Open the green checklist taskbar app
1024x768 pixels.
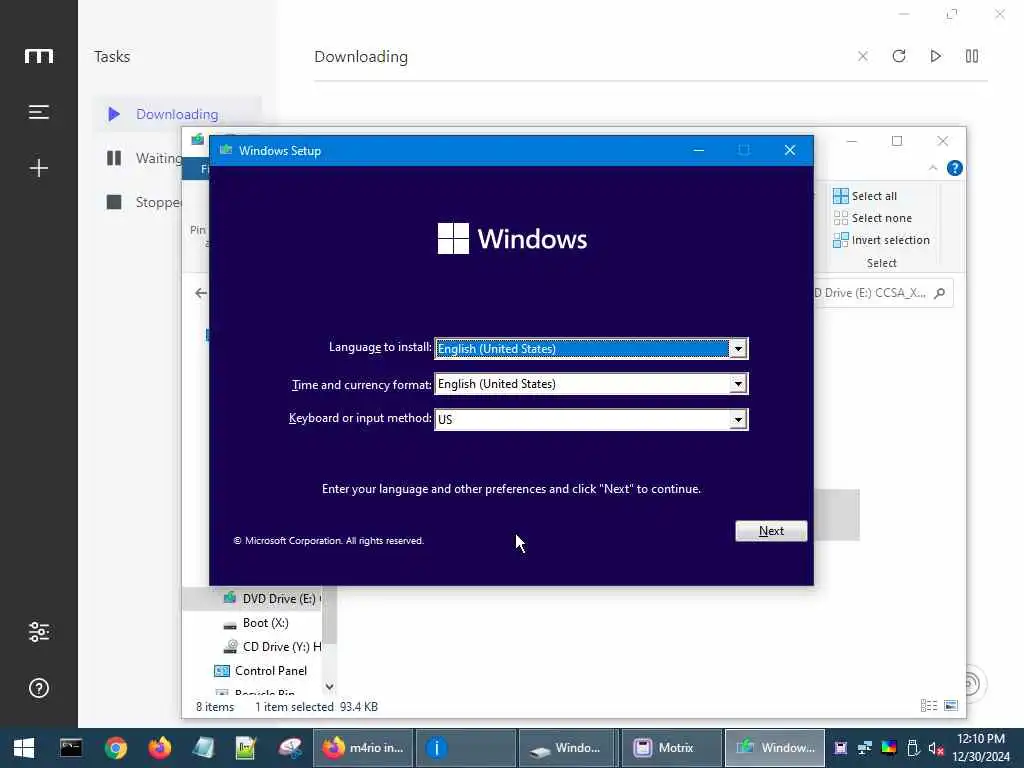[x=246, y=748]
